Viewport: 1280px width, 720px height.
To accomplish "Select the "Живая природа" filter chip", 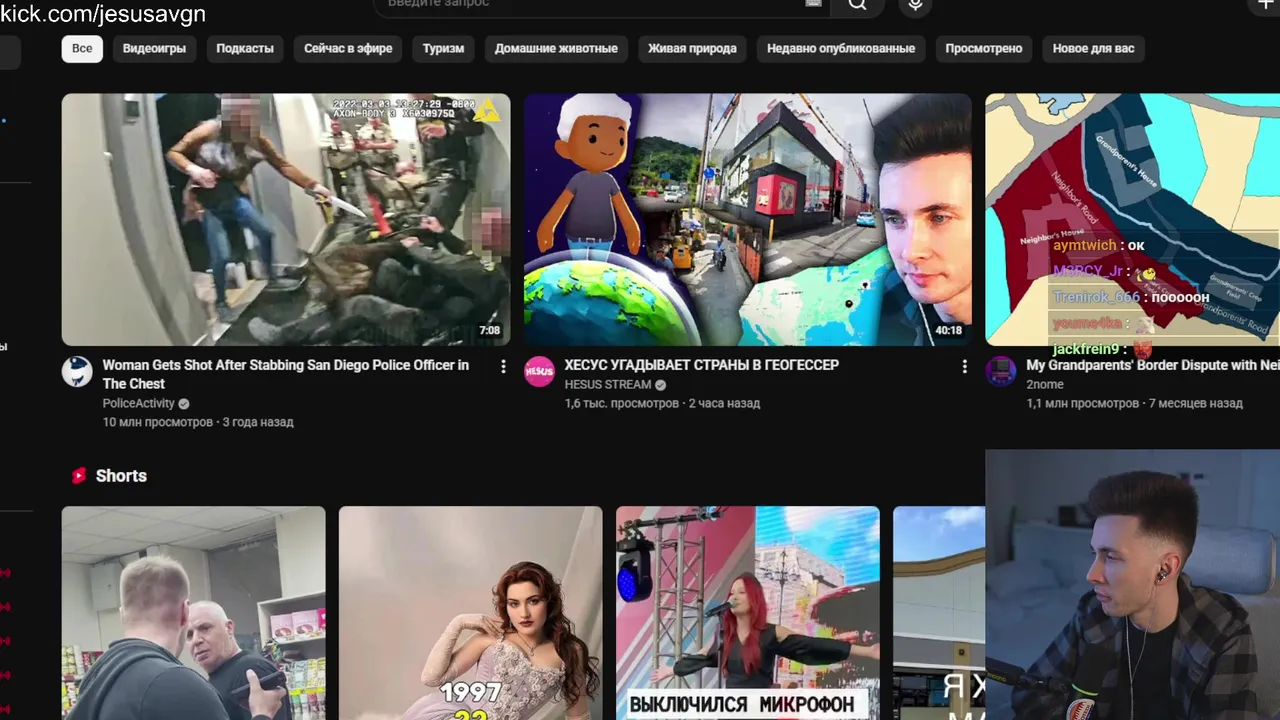I will [x=692, y=48].
